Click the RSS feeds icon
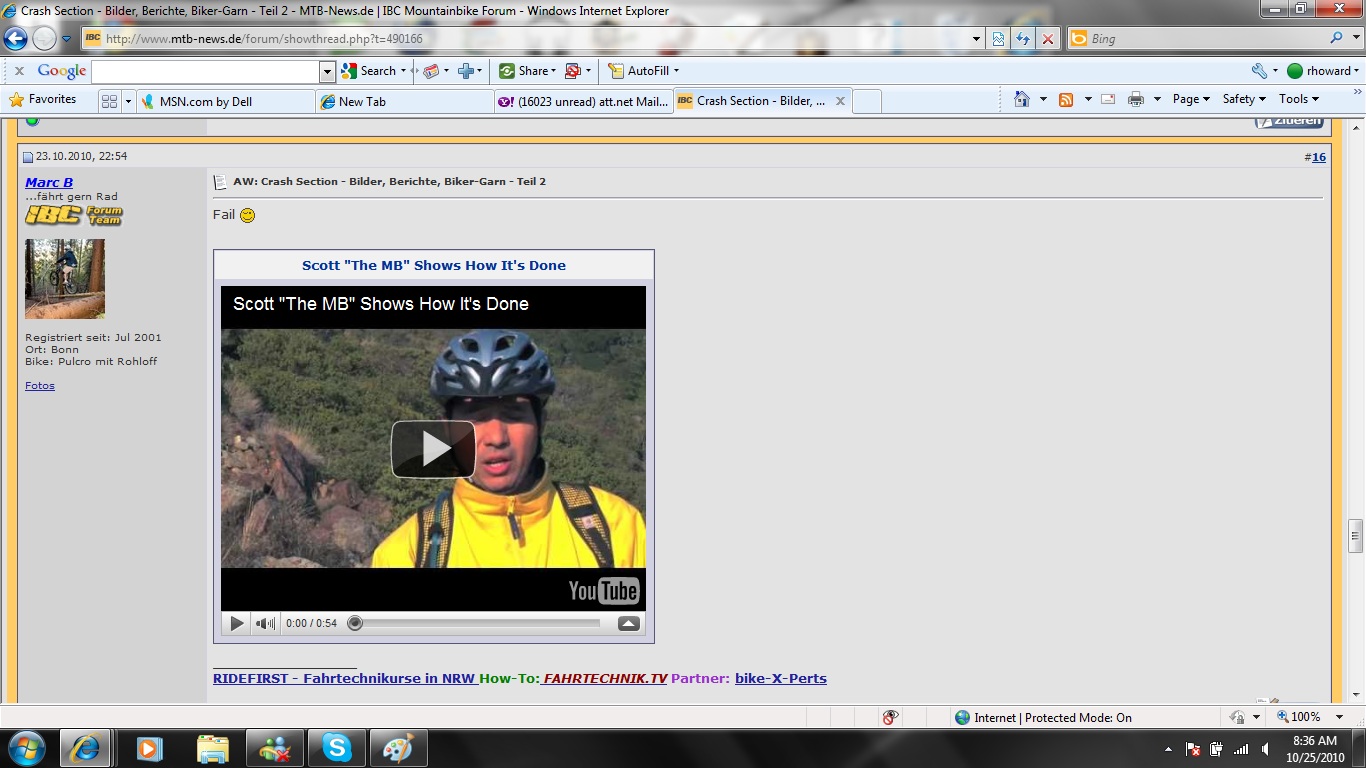Viewport: 1366px width, 768px height. [x=1066, y=99]
